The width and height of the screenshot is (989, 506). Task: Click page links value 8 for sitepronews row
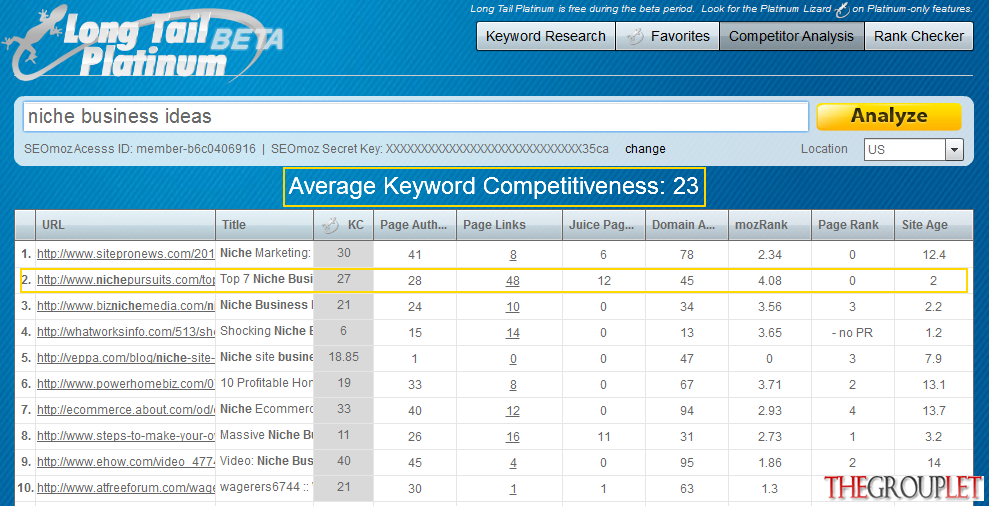tap(513, 255)
